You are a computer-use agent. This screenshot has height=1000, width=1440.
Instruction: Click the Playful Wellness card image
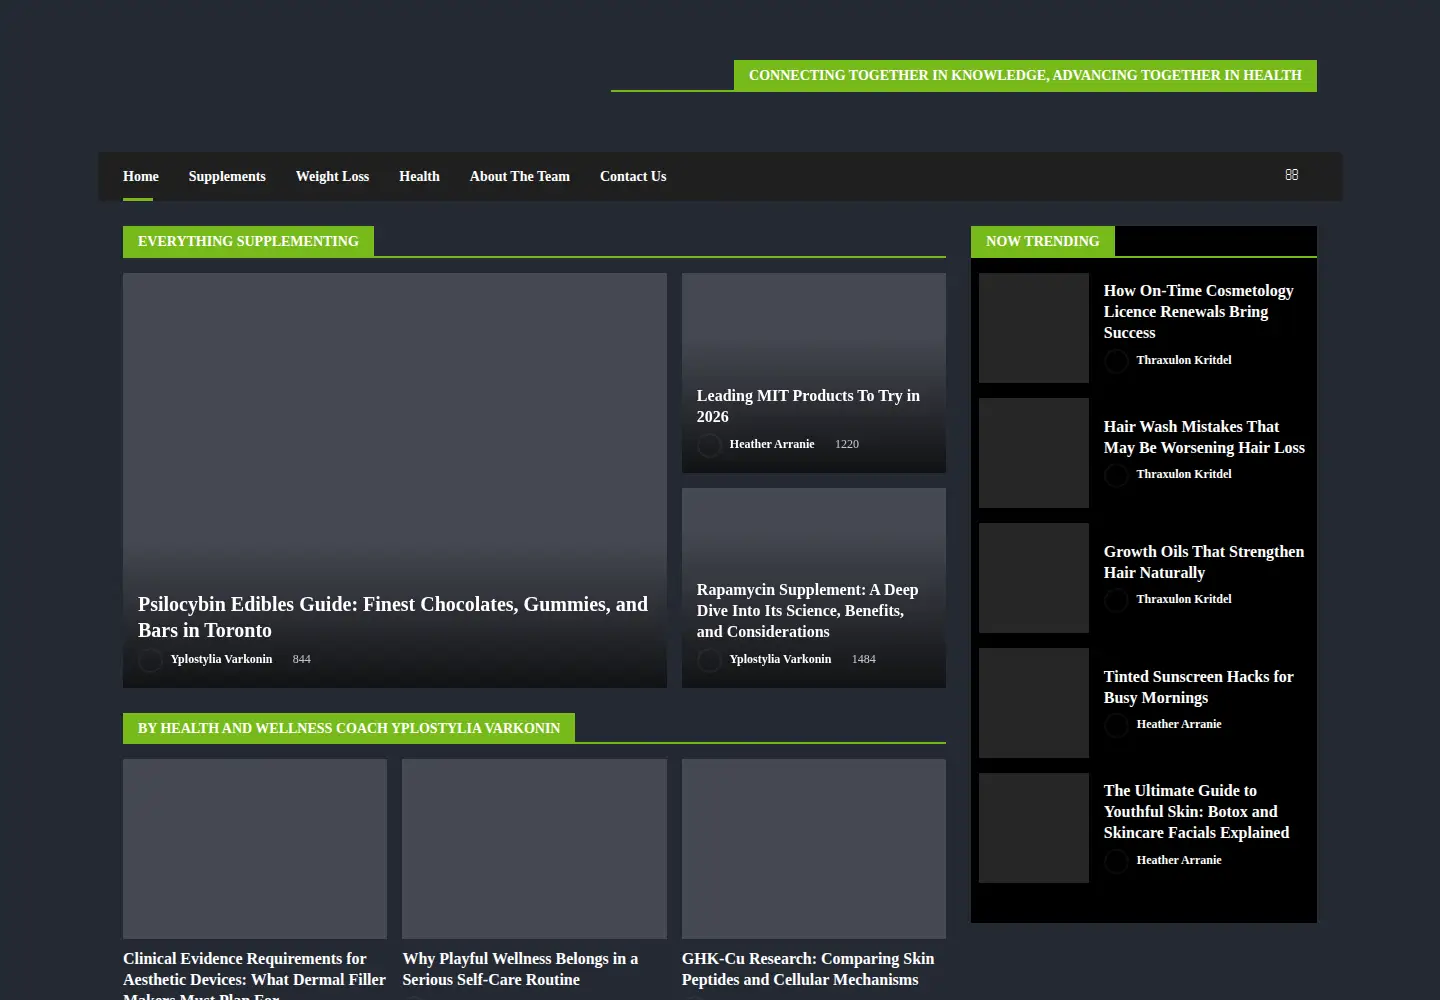click(534, 849)
